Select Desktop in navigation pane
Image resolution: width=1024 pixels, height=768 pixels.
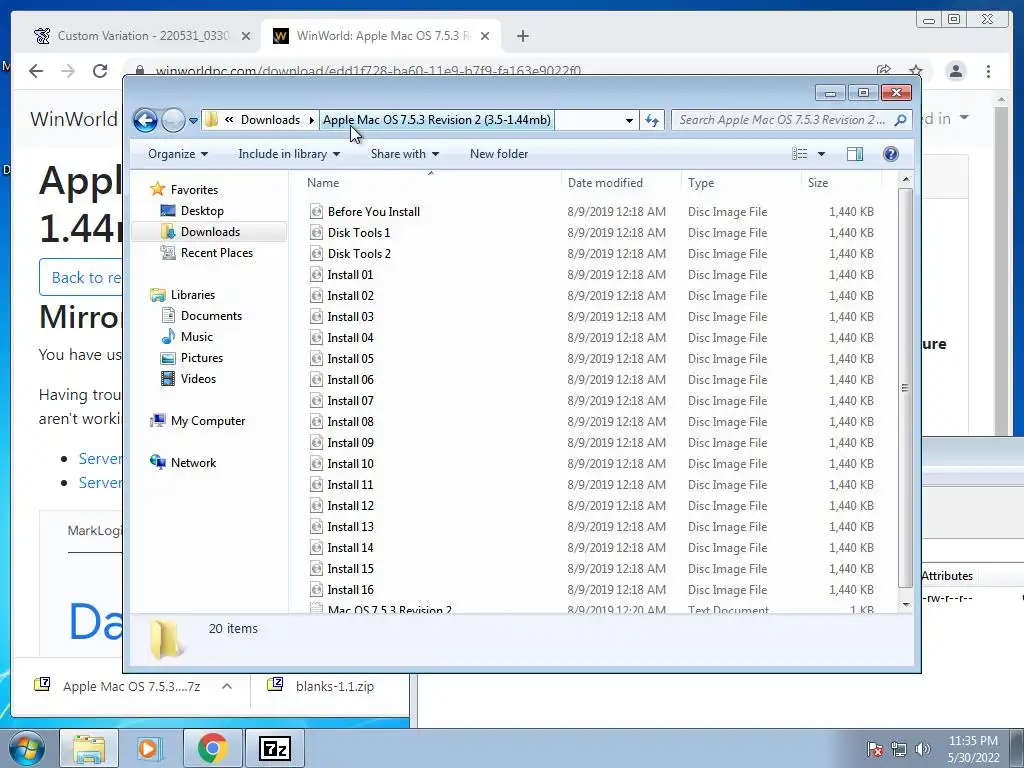tap(202, 211)
